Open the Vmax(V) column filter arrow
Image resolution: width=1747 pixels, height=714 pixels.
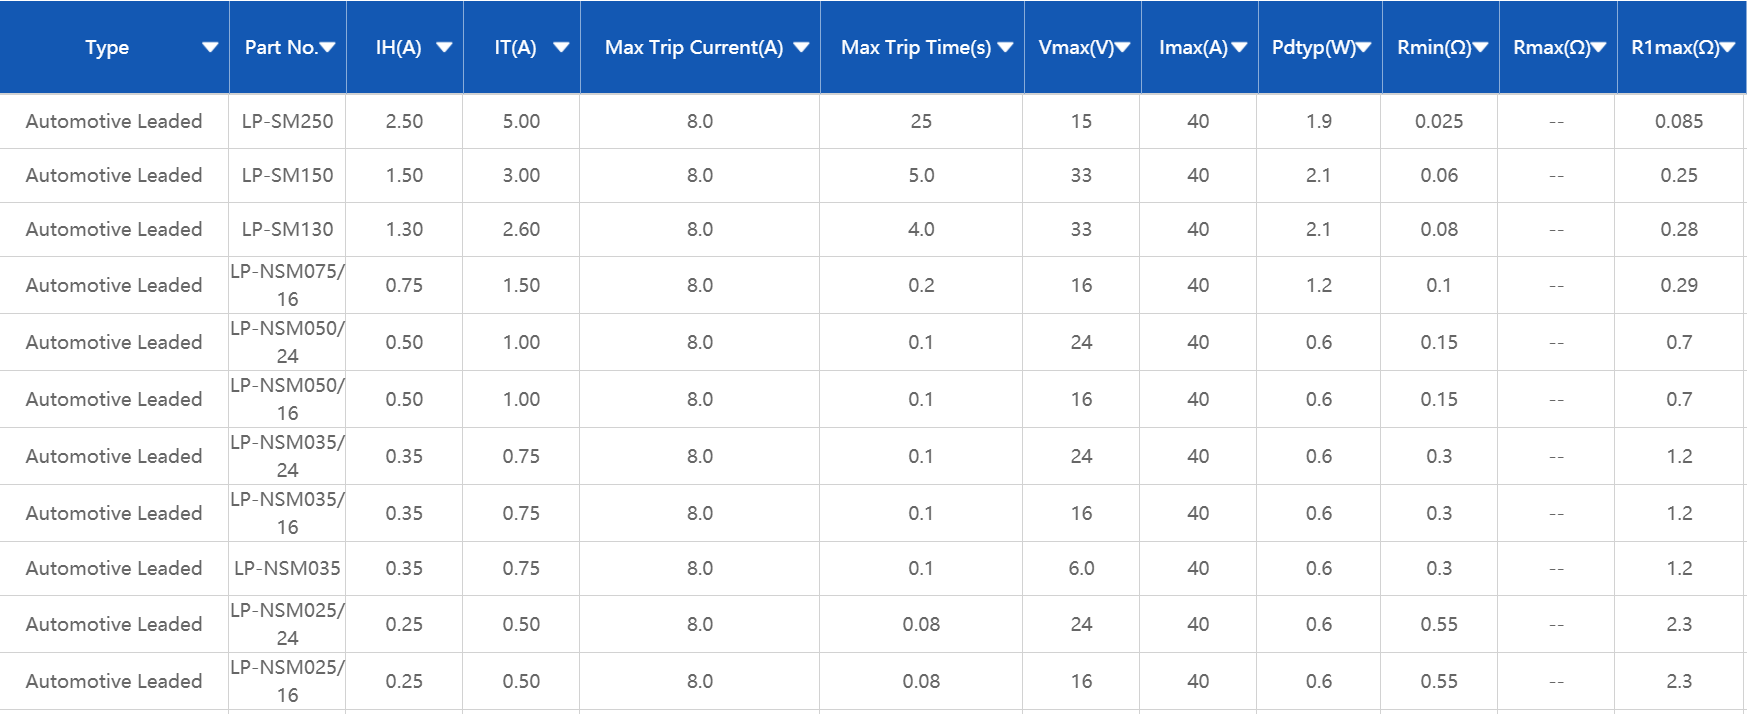[x=1123, y=47]
